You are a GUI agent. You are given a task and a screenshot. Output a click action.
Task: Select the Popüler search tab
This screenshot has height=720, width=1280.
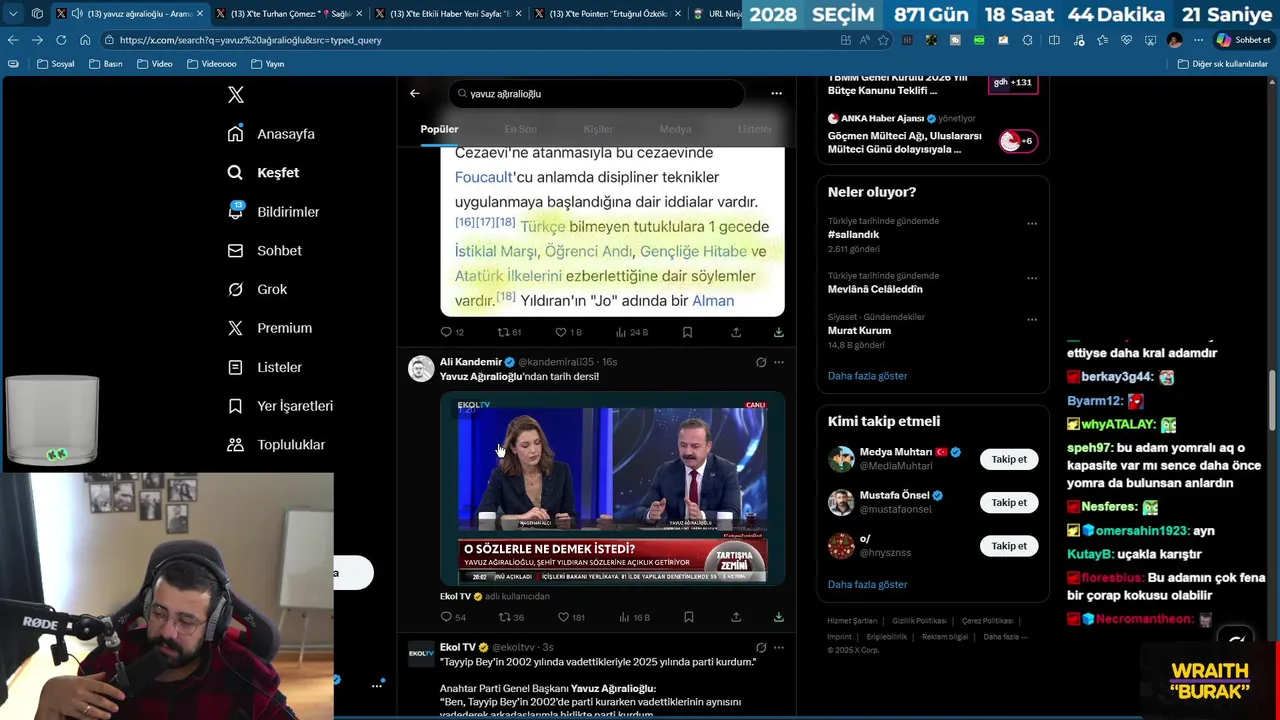coord(439,129)
